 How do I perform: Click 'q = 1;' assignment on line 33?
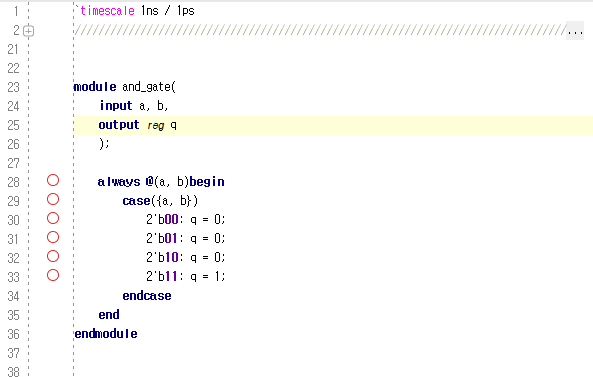208,277
